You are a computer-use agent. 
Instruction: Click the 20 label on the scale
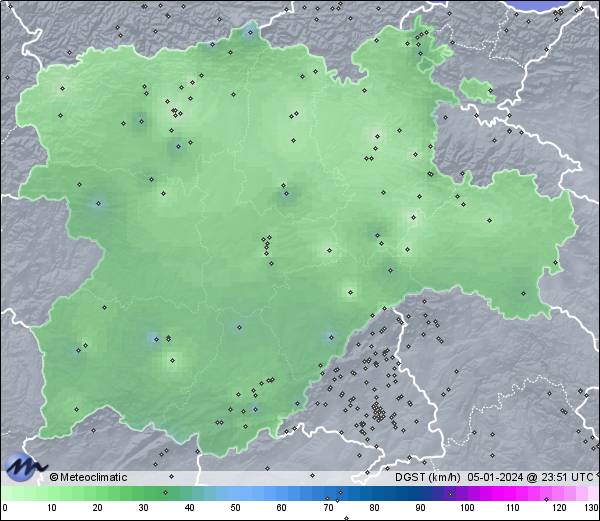(98, 508)
